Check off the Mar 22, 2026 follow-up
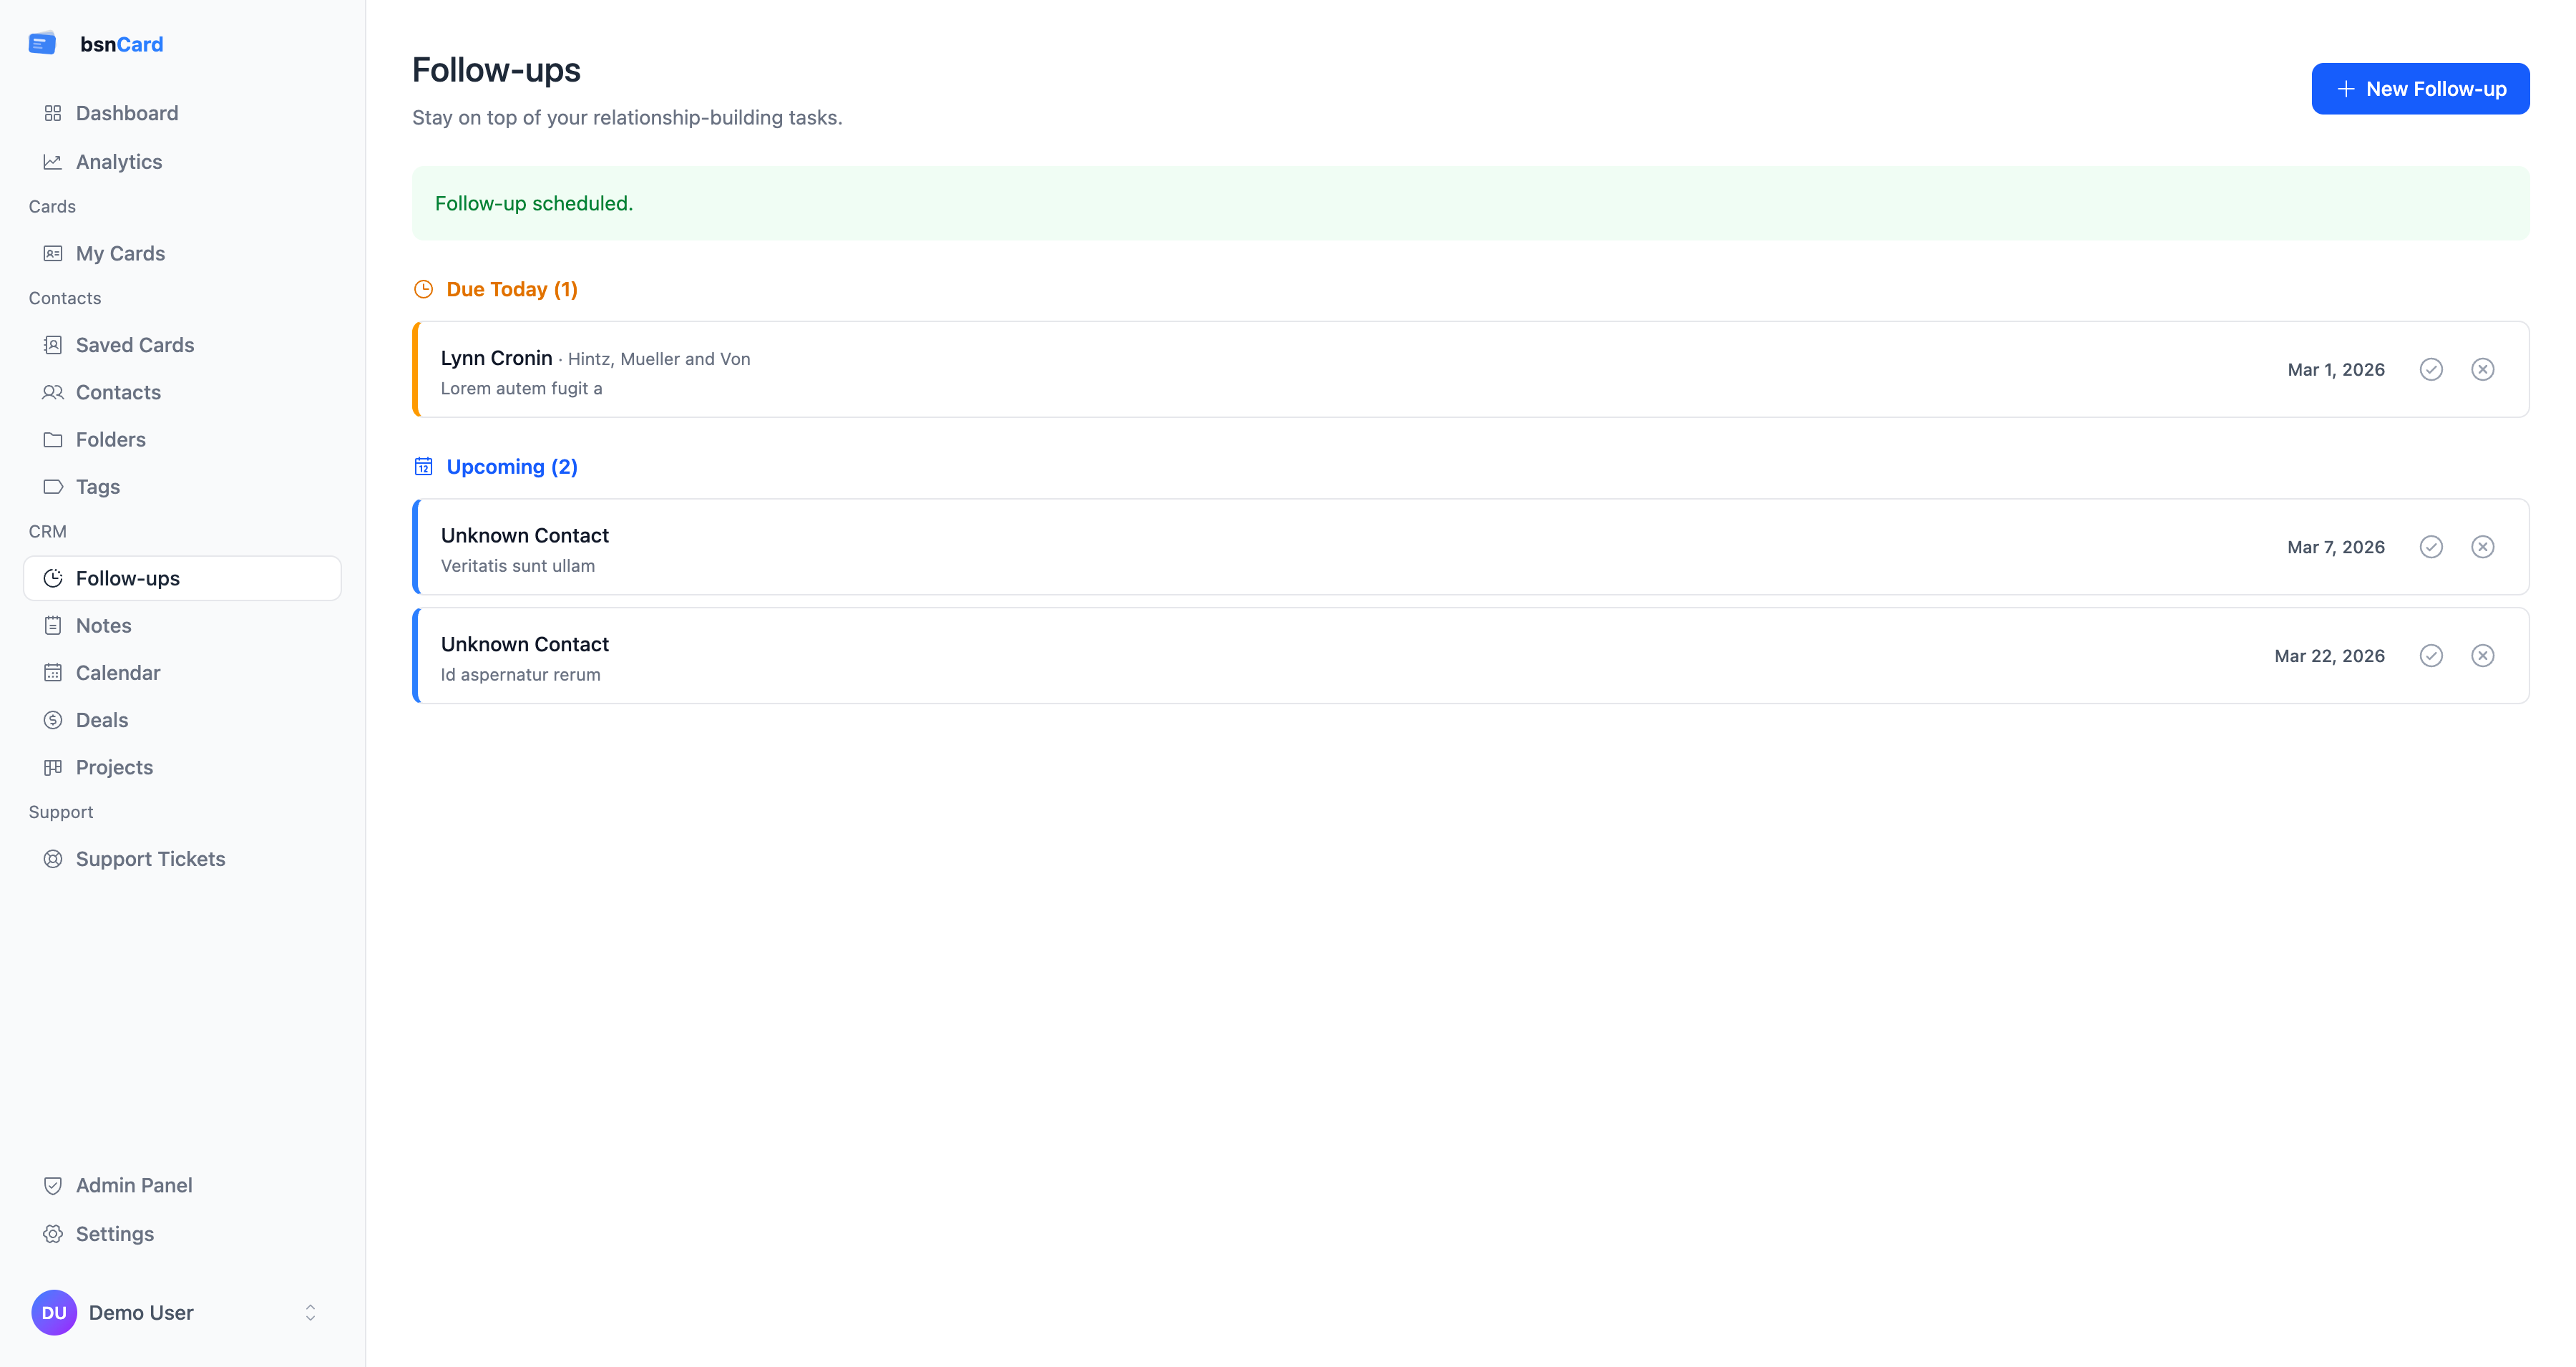 [x=2431, y=656]
